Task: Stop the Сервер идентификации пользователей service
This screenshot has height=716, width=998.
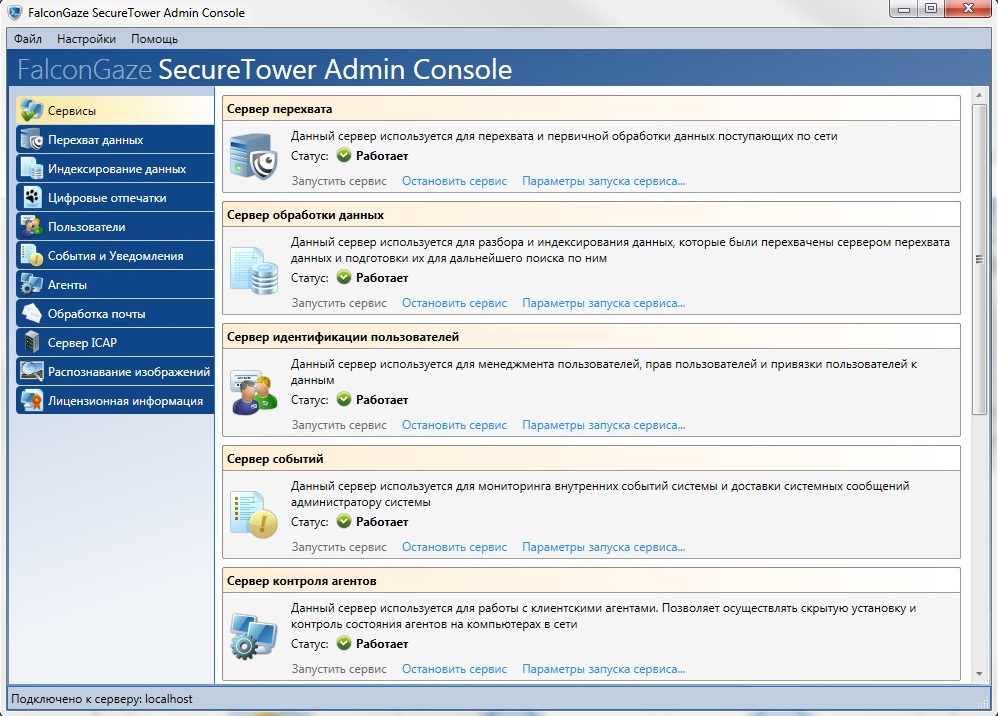Action: (454, 425)
